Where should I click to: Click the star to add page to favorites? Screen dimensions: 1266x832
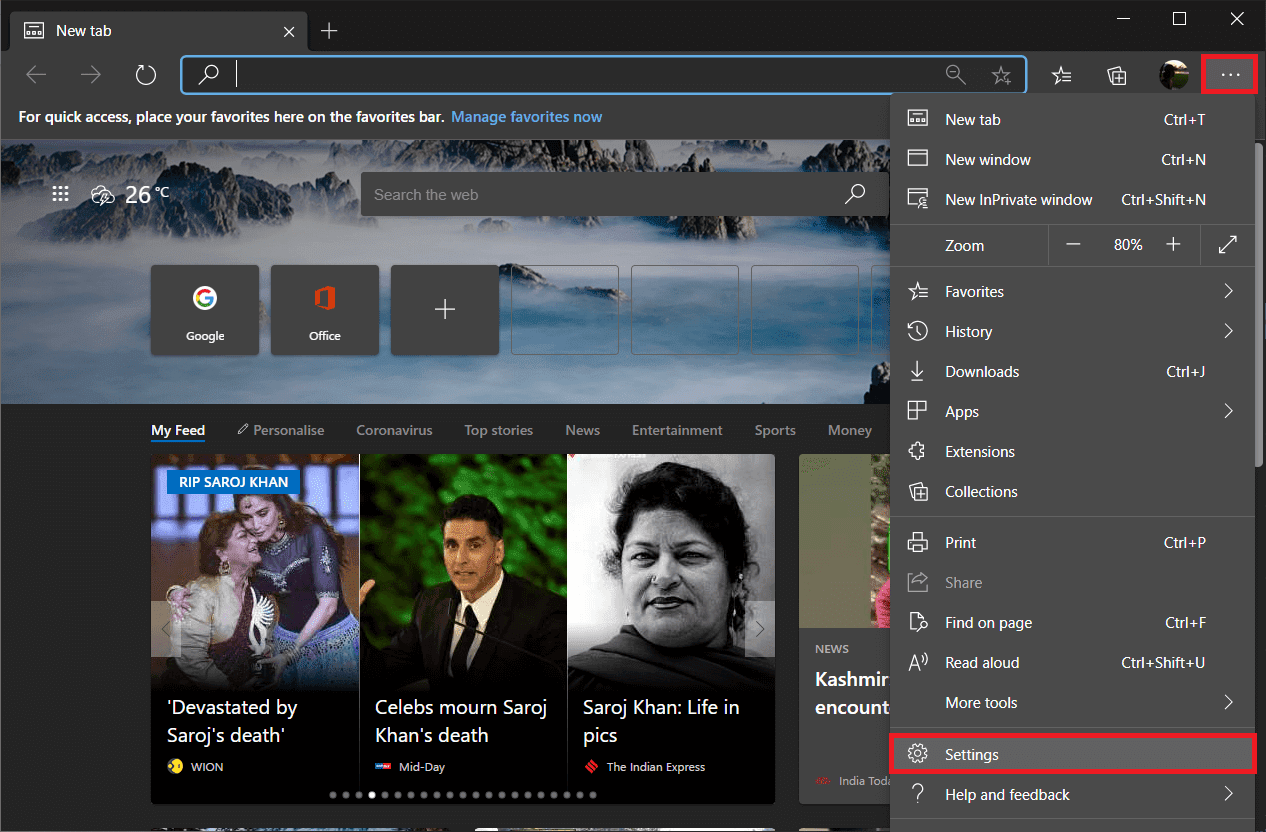click(1000, 75)
